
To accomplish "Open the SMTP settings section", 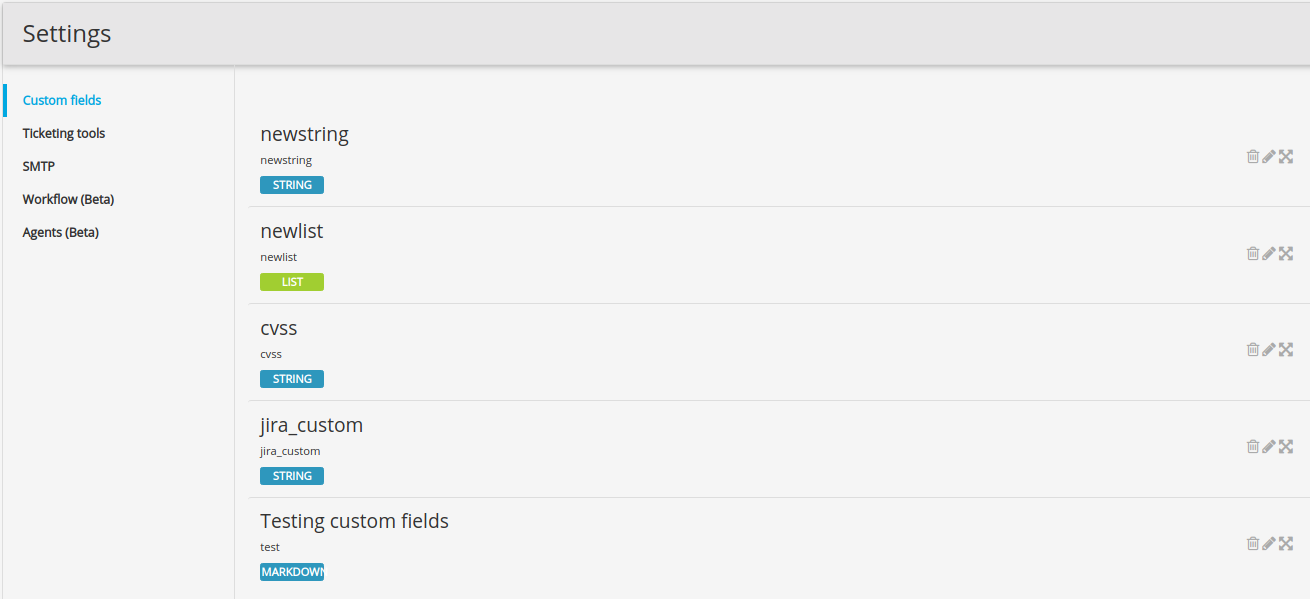I will (39, 166).
